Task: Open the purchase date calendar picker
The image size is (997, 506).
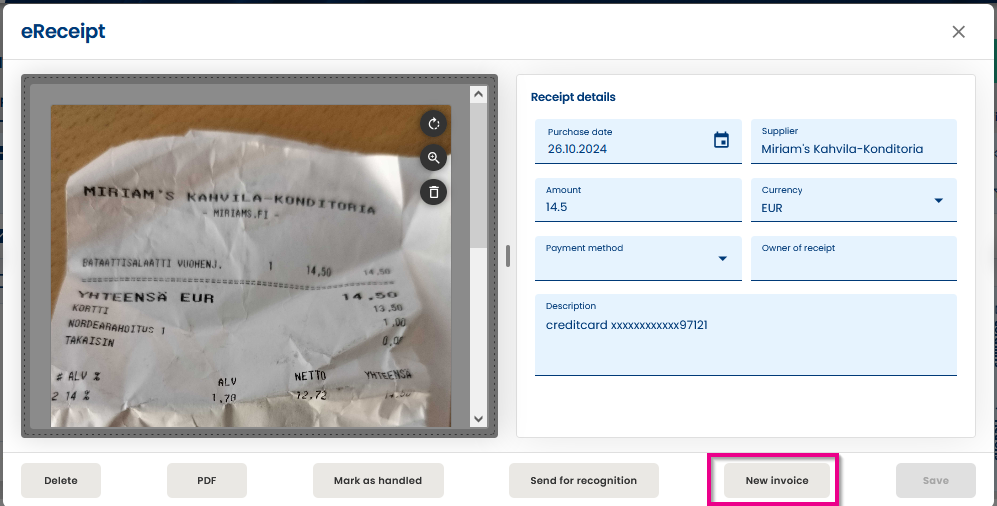Action: [x=721, y=140]
